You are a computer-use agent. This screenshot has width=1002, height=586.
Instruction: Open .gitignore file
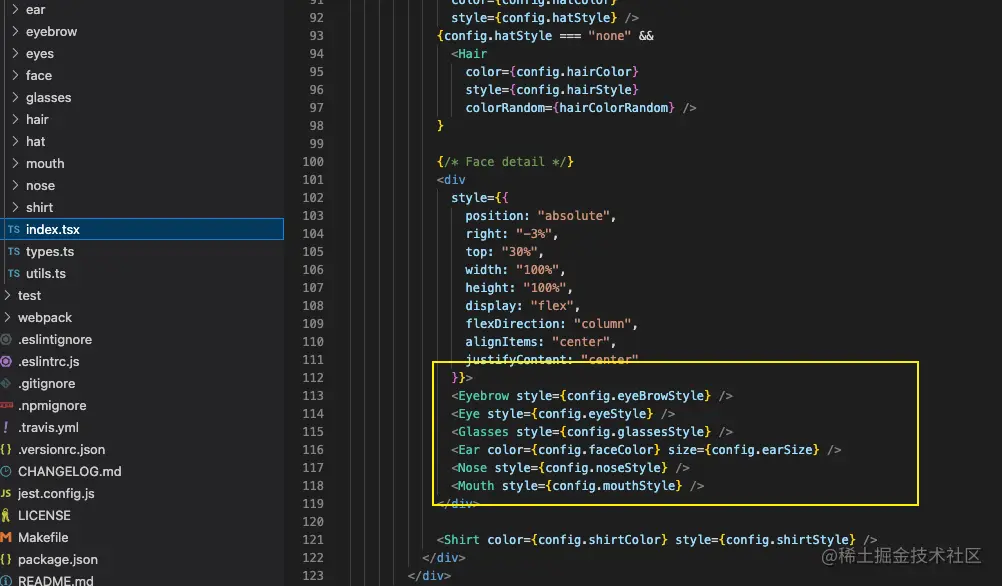47,383
